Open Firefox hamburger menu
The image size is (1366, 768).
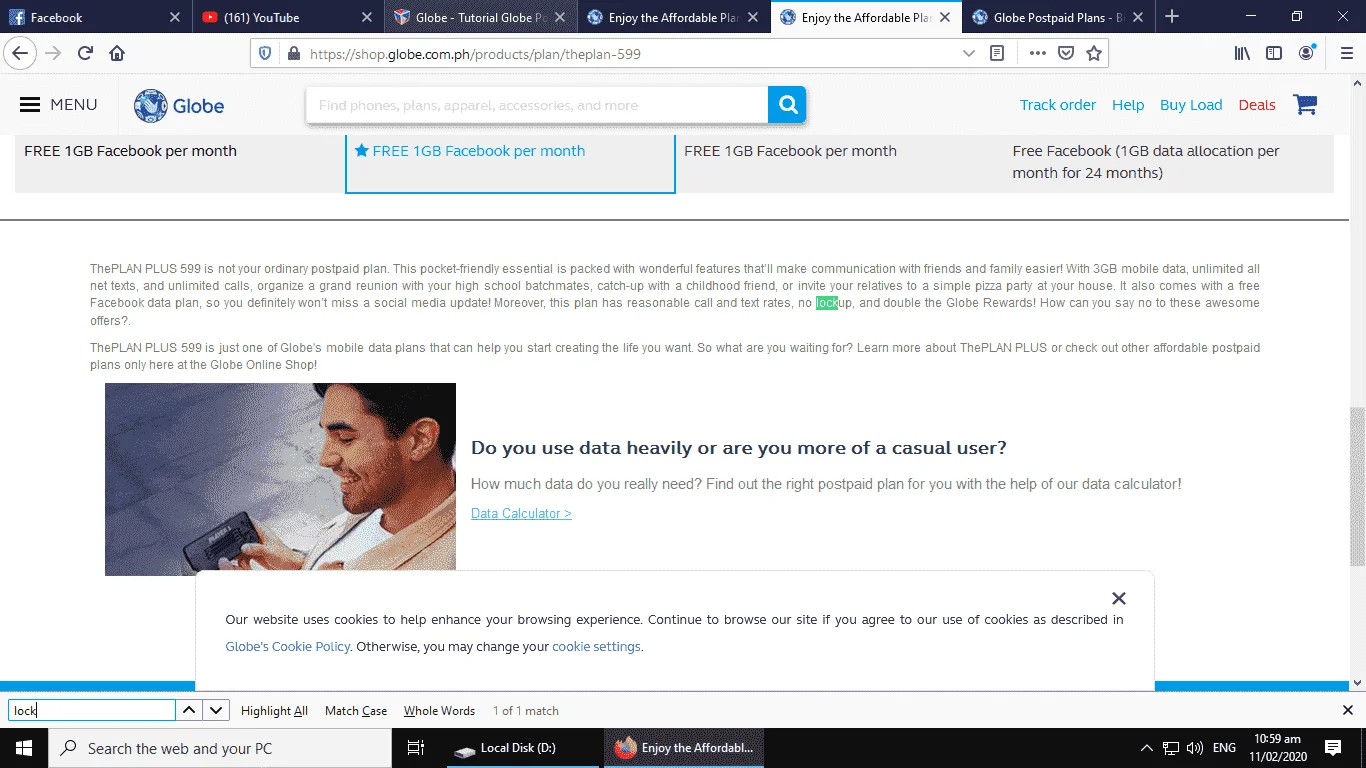point(1346,54)
